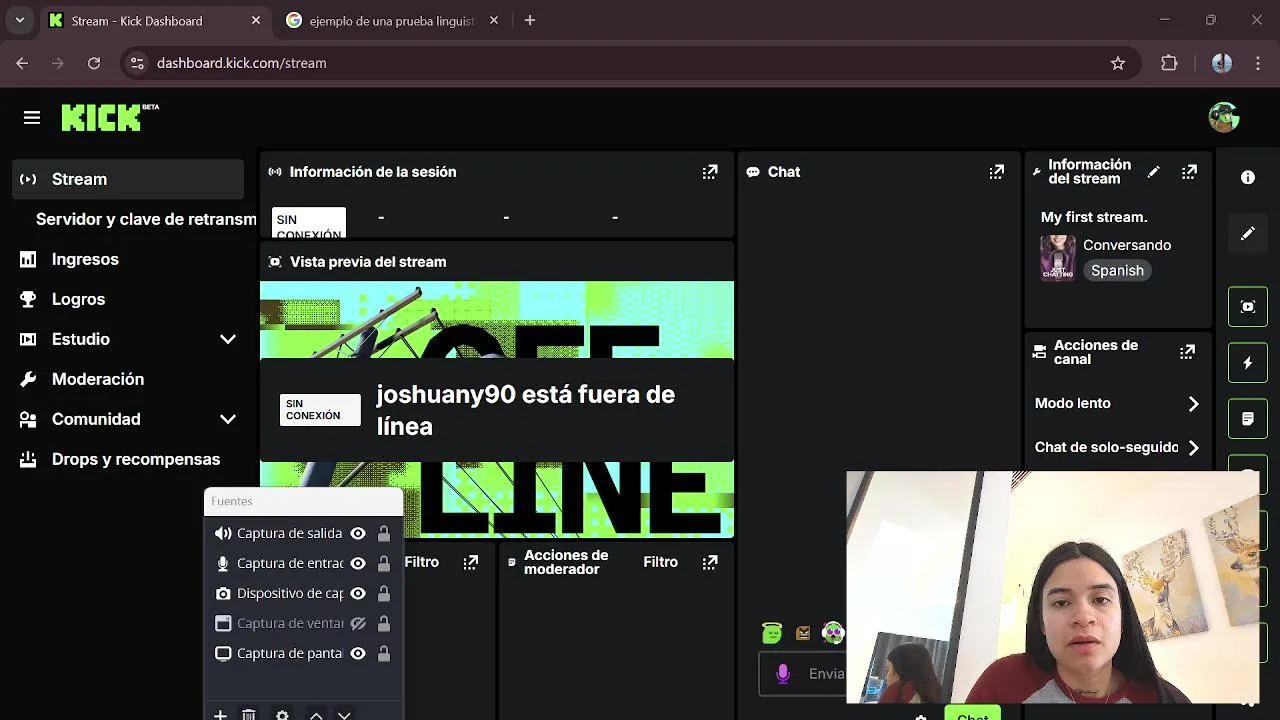Toggle the lock on Captura de pantalla
1280x720 pixels.
(x=384, y=653)
